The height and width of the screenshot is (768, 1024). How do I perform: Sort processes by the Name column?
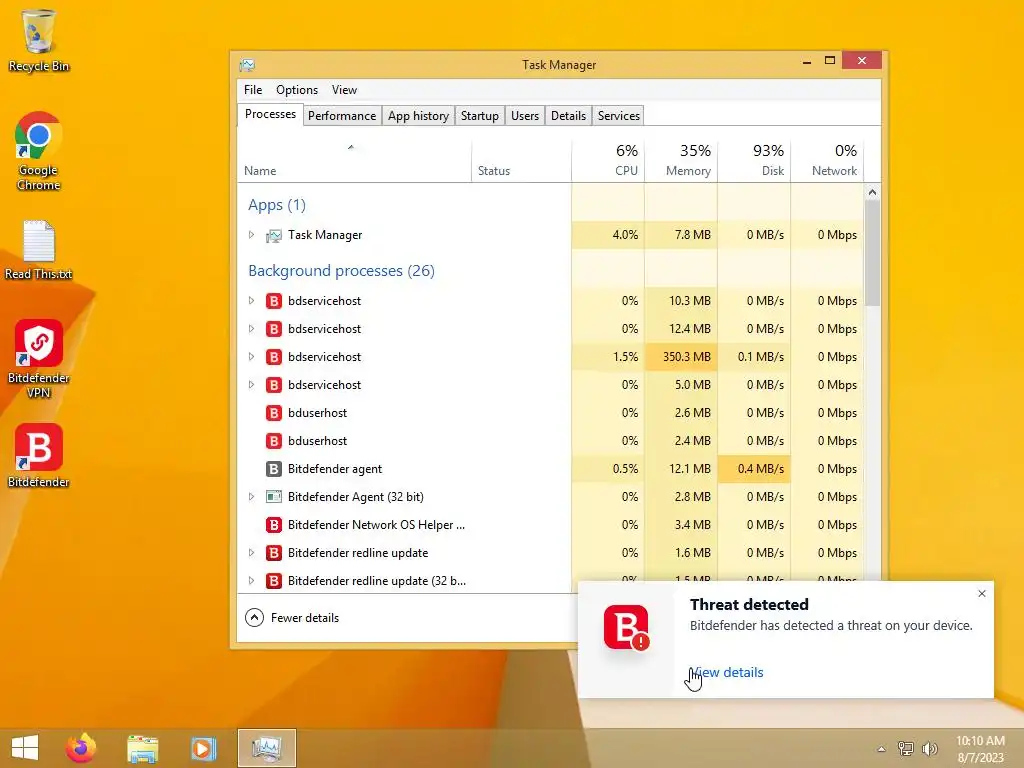[354, 161]
